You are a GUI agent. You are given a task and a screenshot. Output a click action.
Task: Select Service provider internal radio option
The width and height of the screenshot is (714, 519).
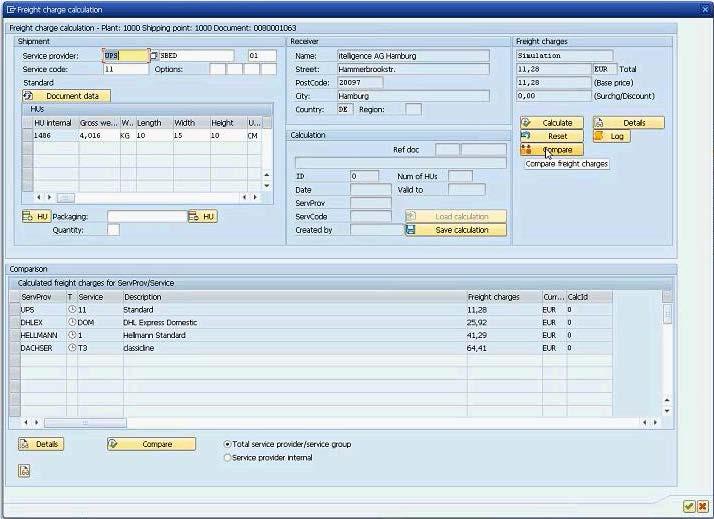coord(227,458)
